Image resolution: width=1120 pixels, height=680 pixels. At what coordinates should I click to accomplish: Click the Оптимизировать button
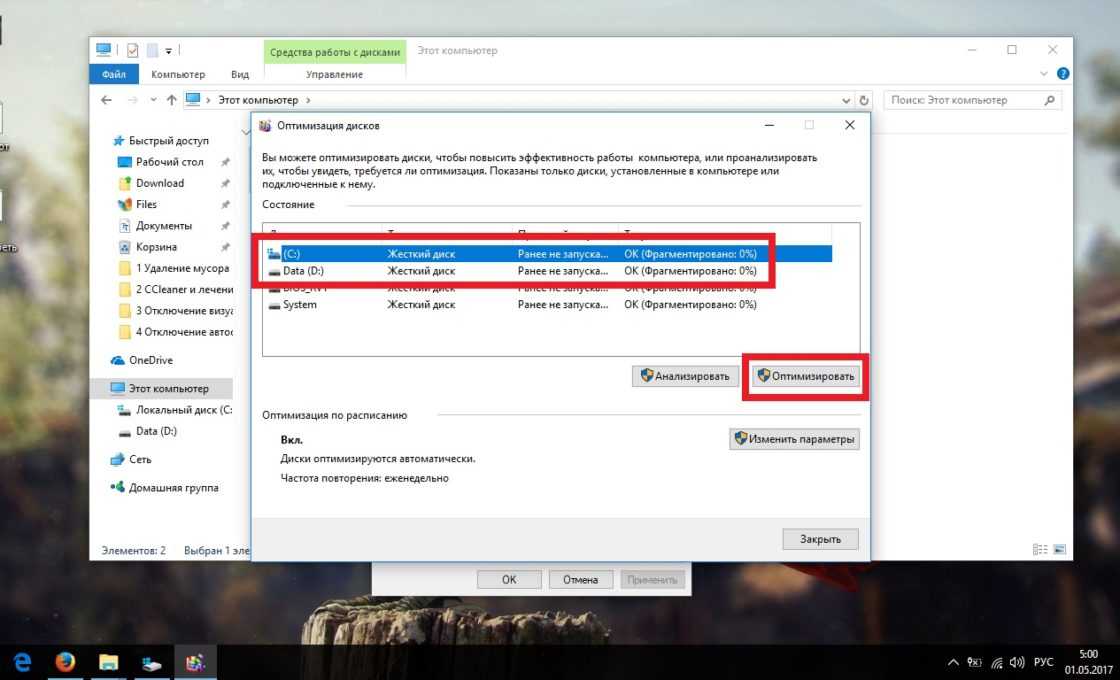point(806,376)
